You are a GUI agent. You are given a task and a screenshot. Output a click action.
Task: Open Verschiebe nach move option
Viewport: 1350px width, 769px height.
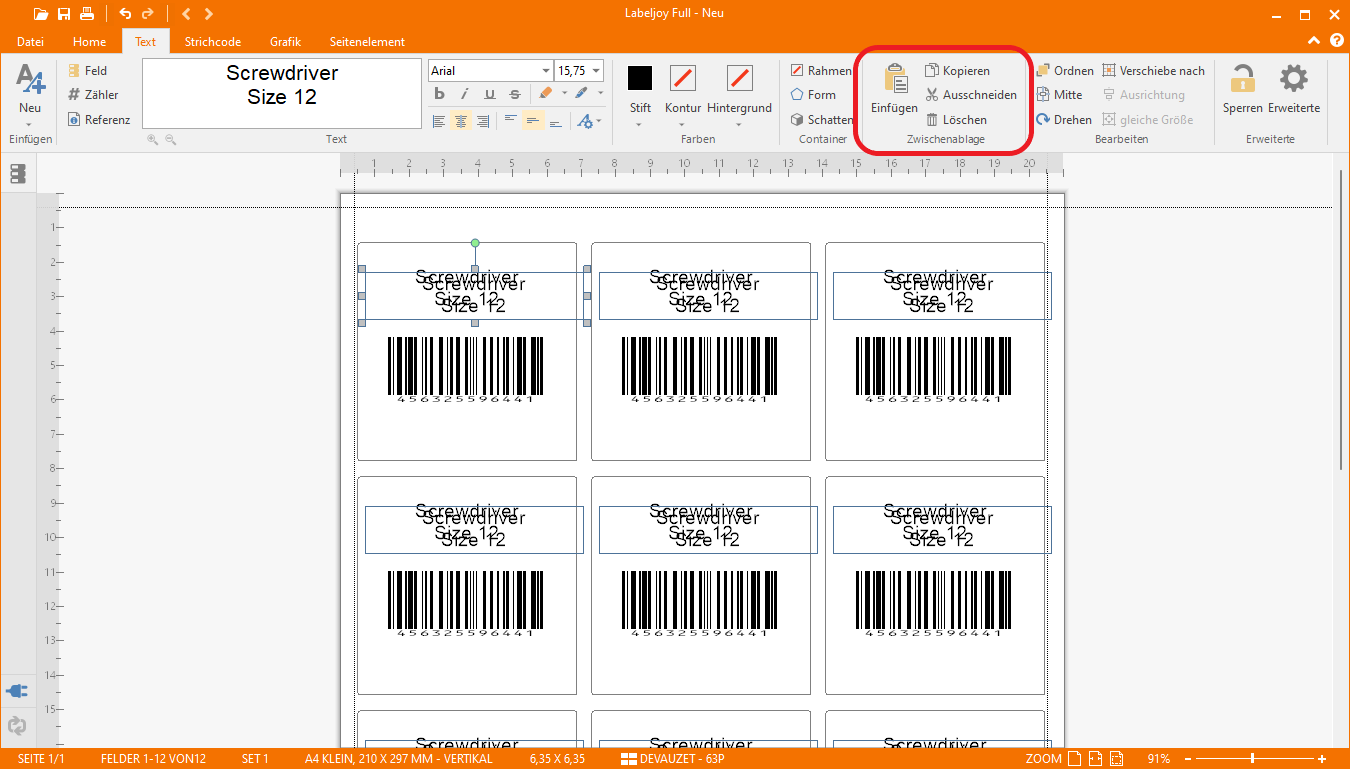click(1154, 71)
